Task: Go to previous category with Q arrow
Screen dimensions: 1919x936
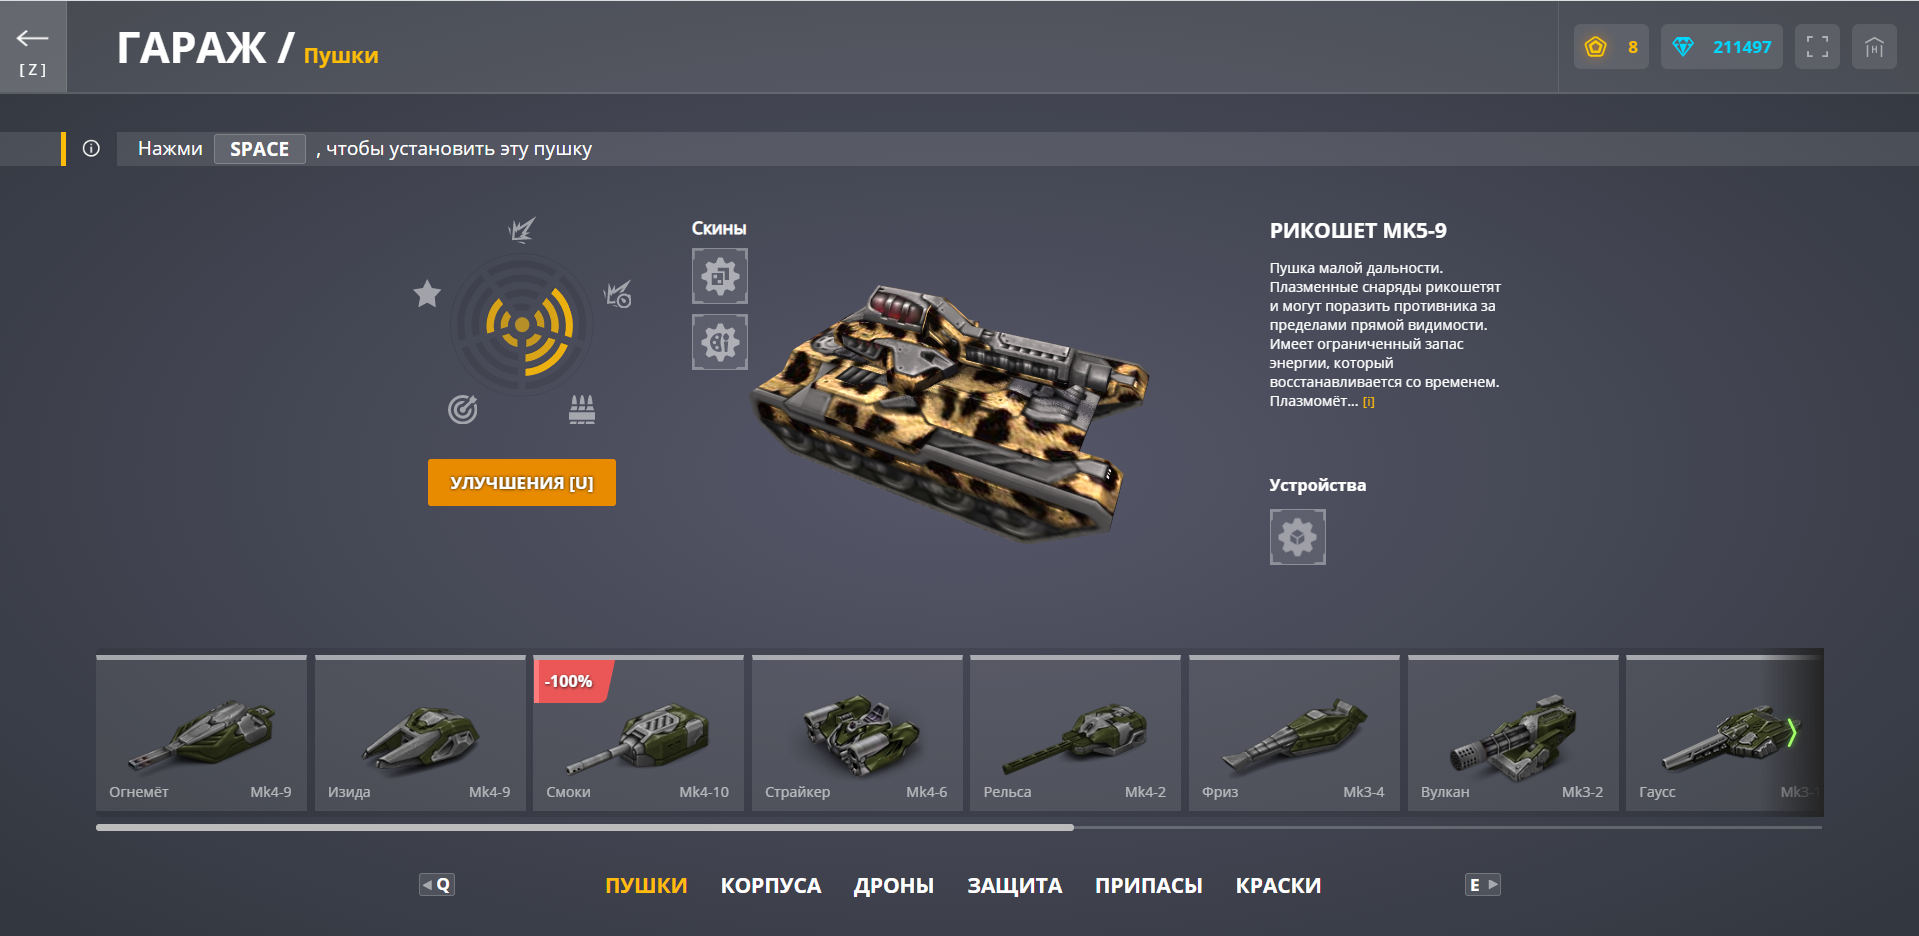Action: (x=437, y=885)
